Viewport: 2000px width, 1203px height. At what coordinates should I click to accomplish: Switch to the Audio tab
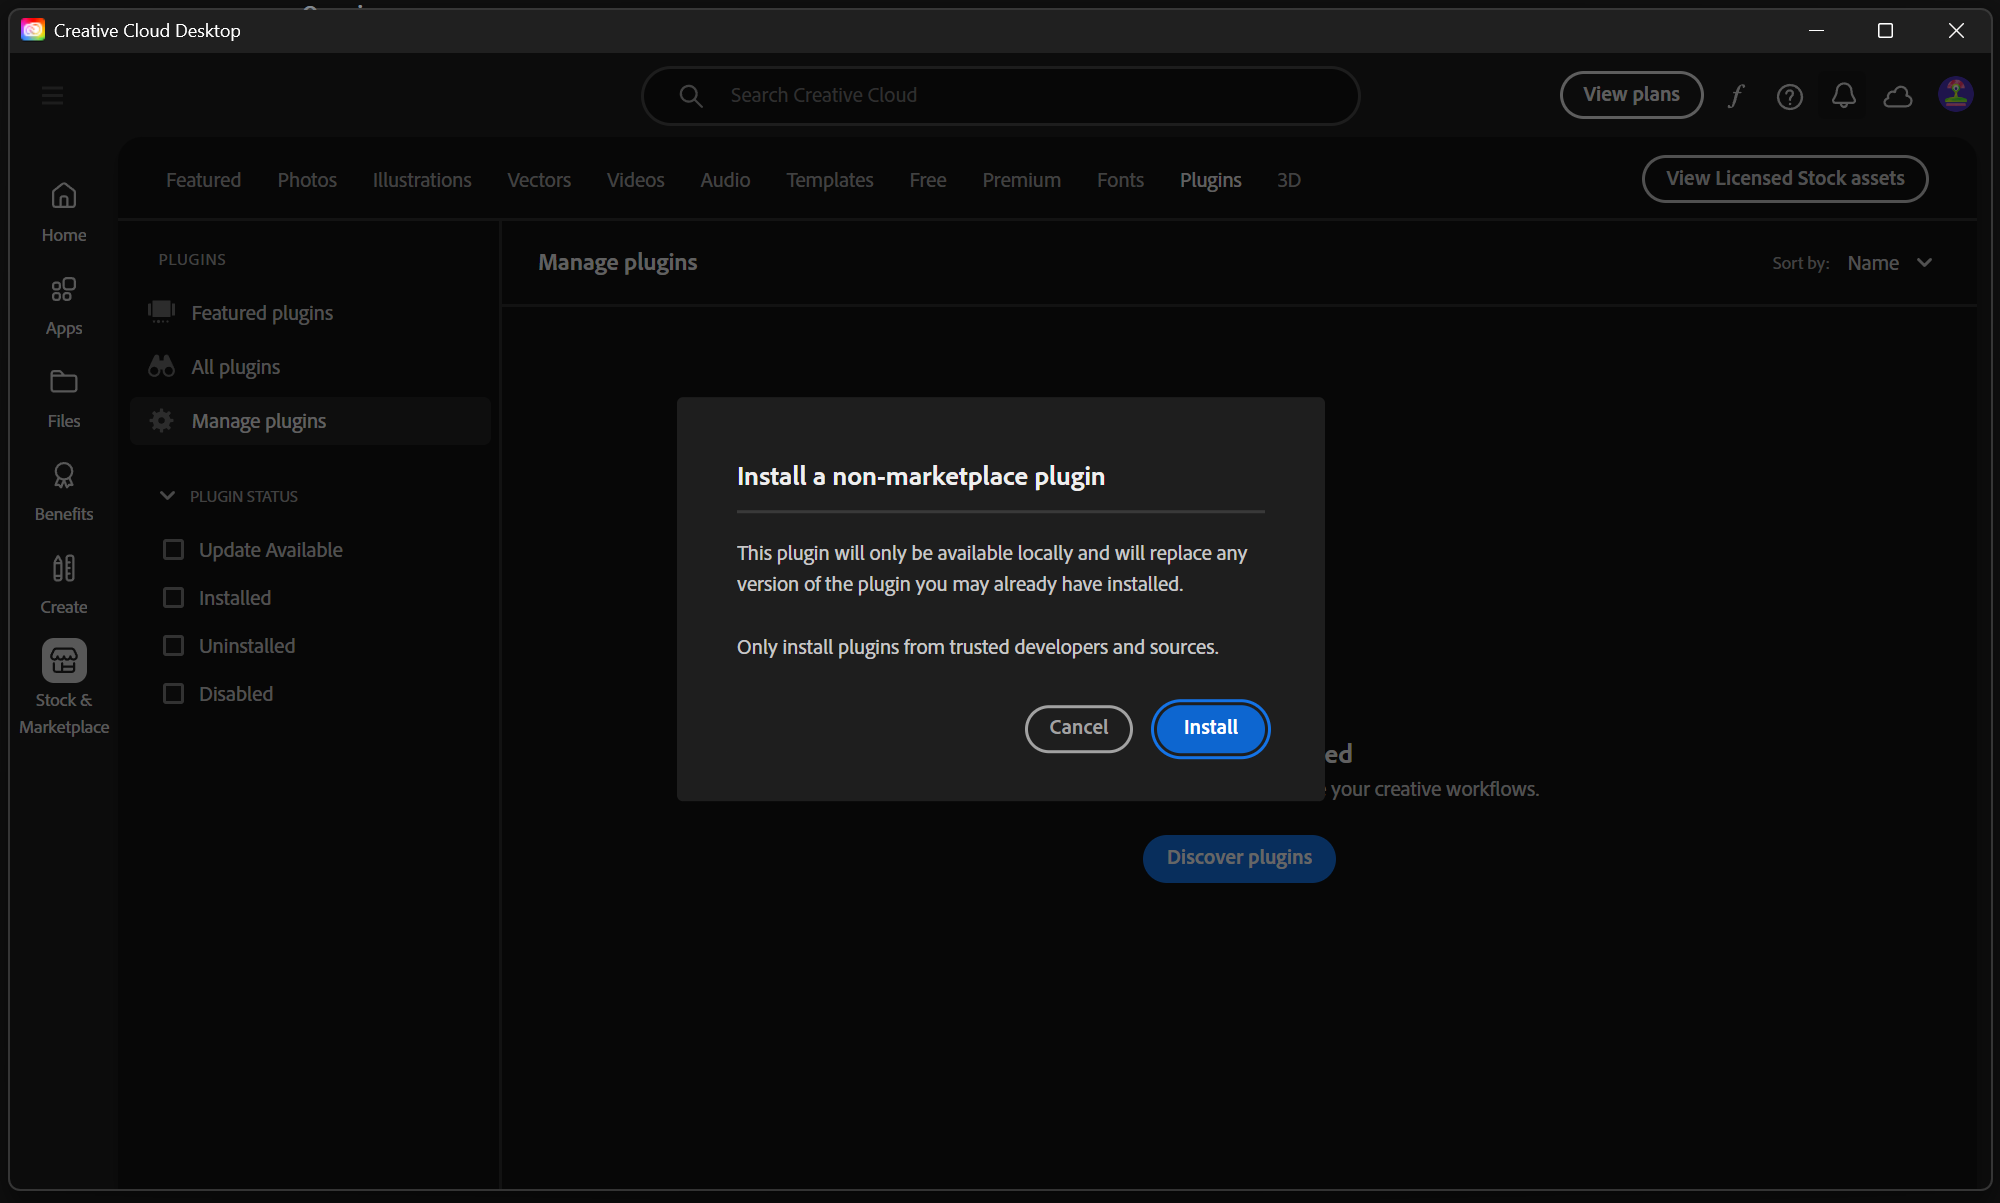click(725, 180)
